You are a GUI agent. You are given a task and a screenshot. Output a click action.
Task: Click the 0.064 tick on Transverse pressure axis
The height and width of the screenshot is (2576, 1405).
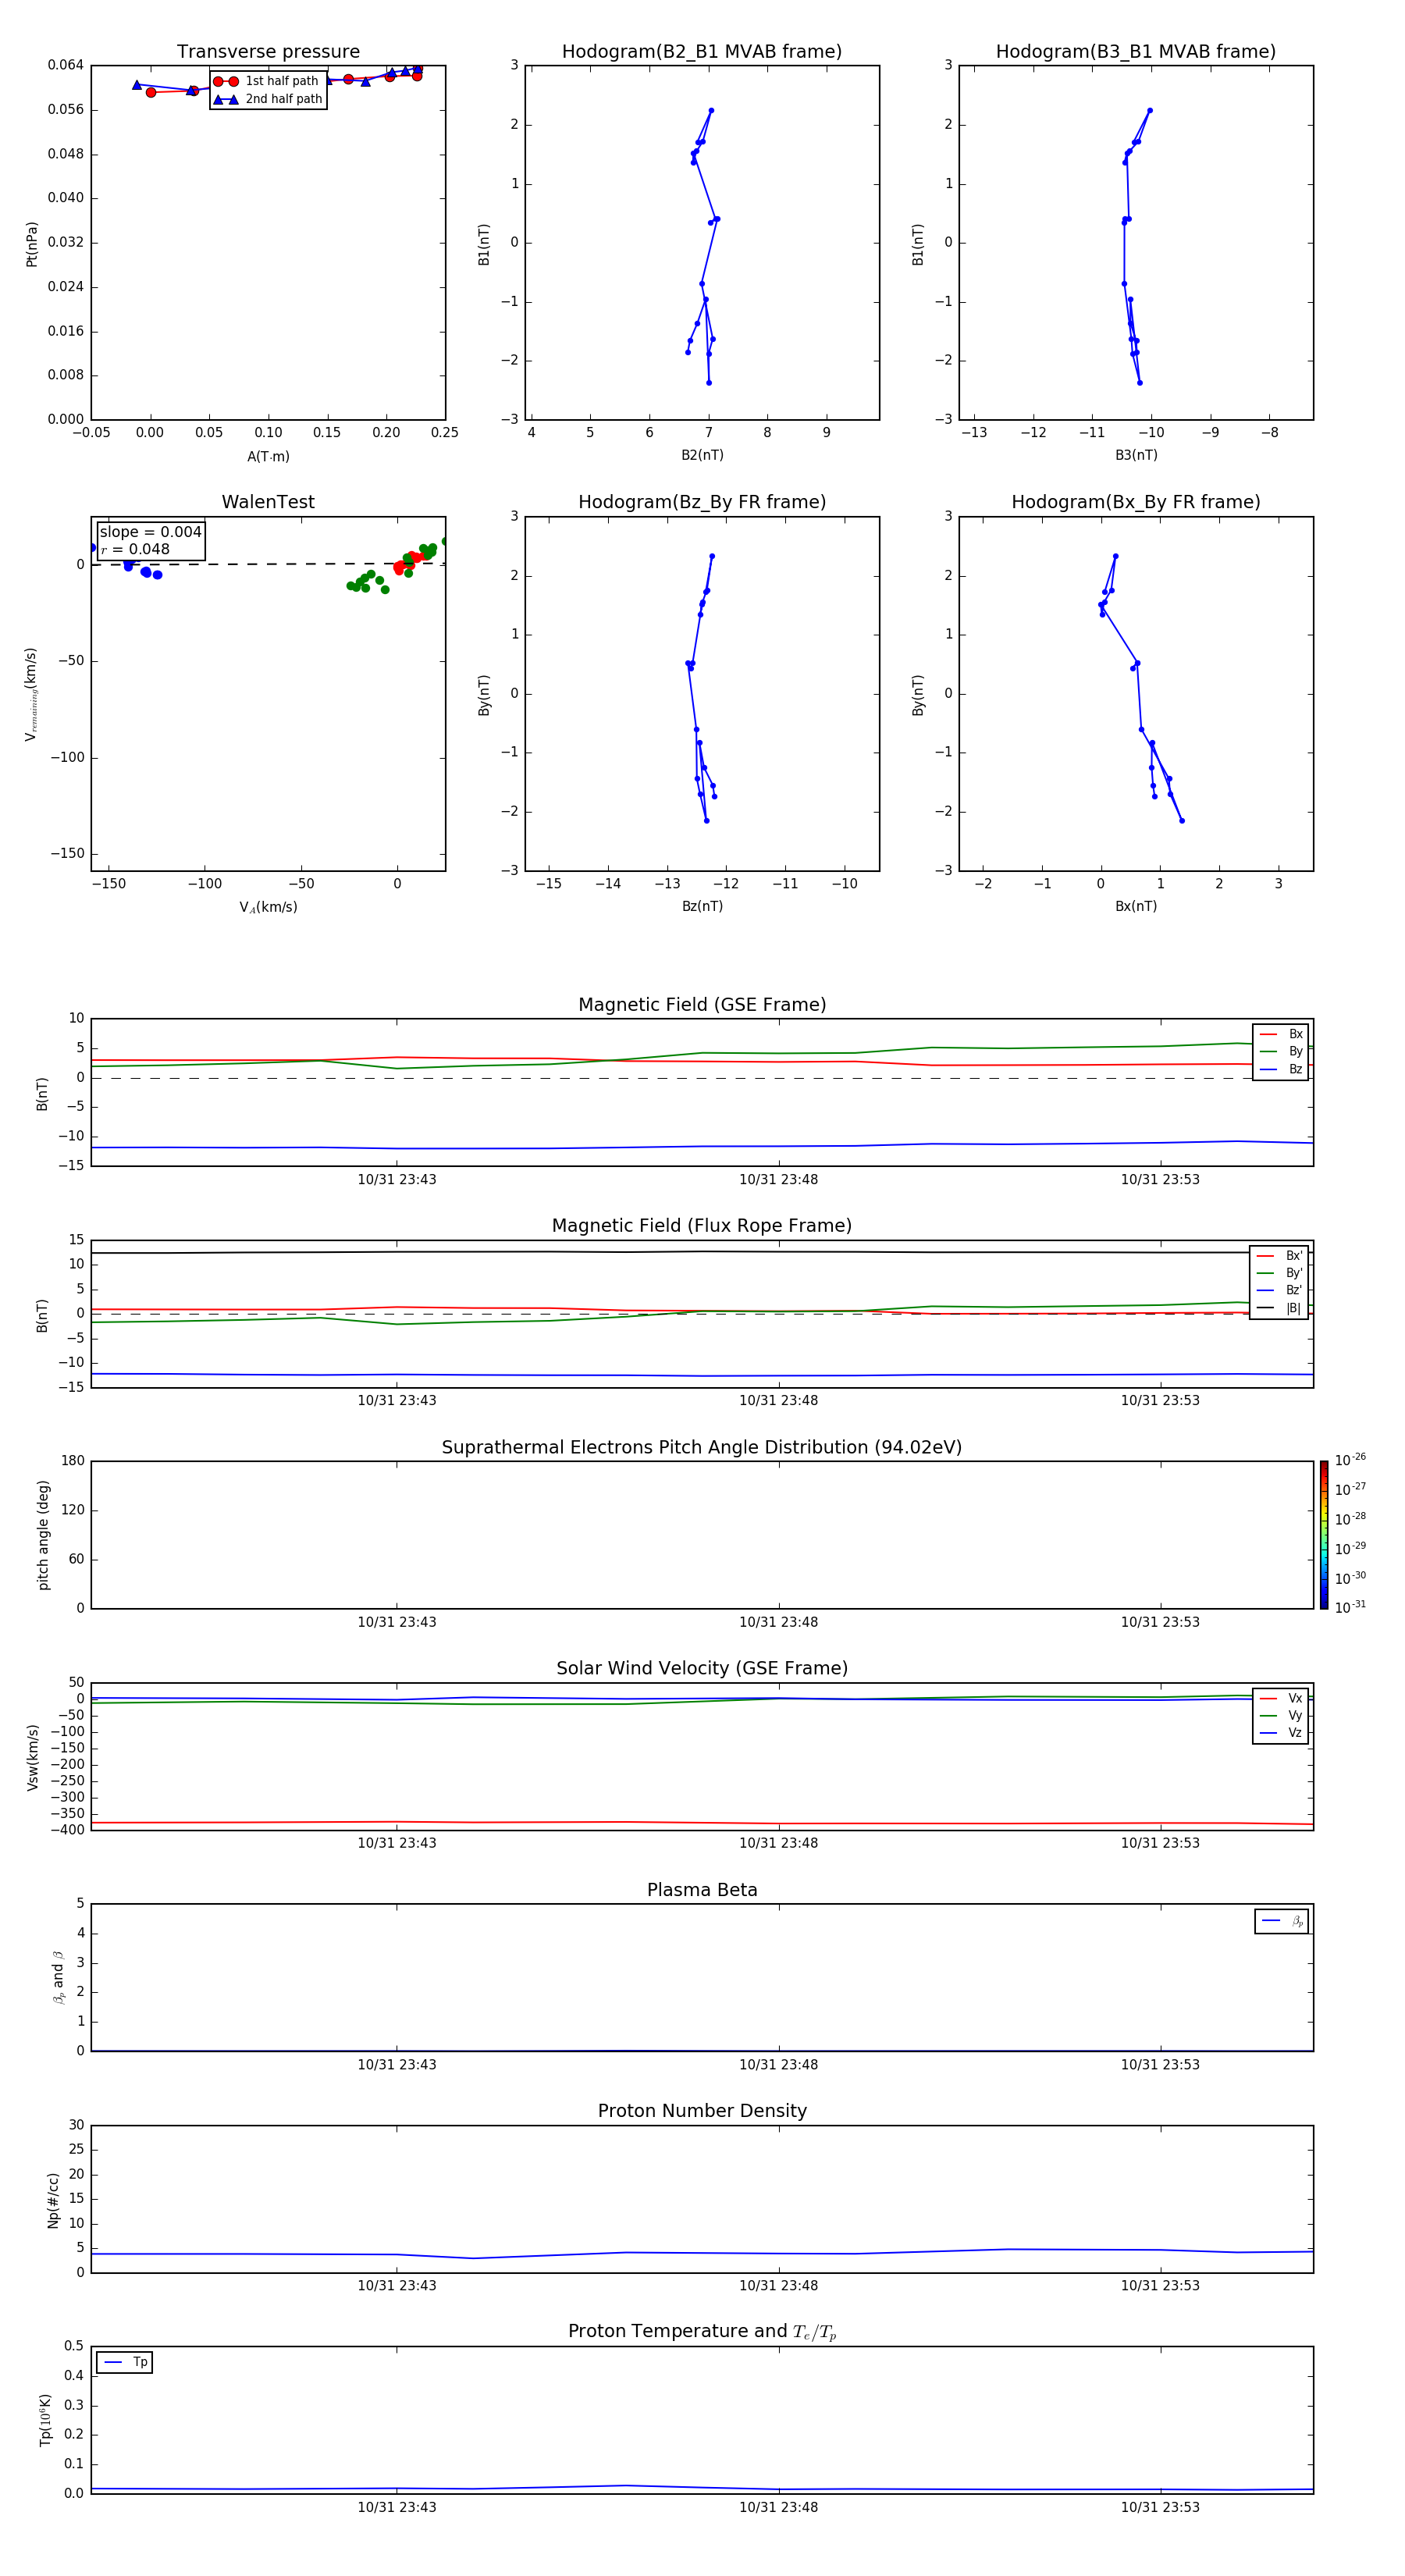click(66, 65)
